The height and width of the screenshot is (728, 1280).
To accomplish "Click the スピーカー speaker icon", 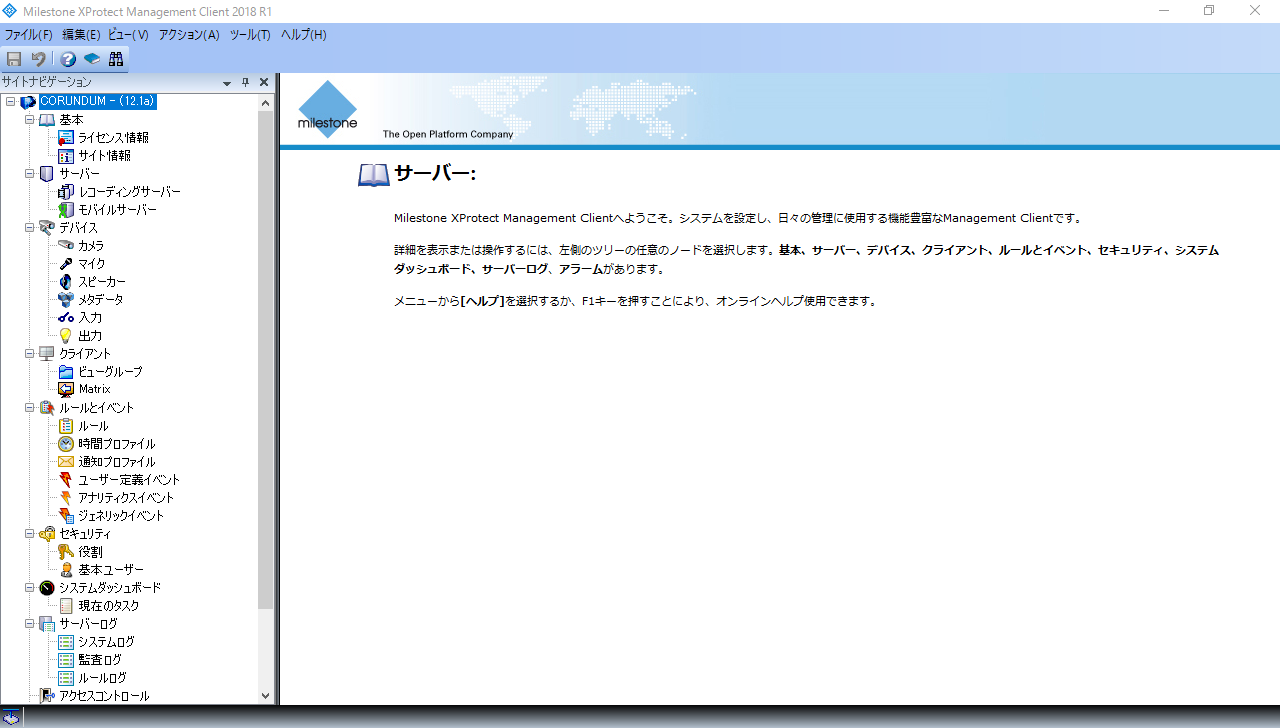I will 66,282.
